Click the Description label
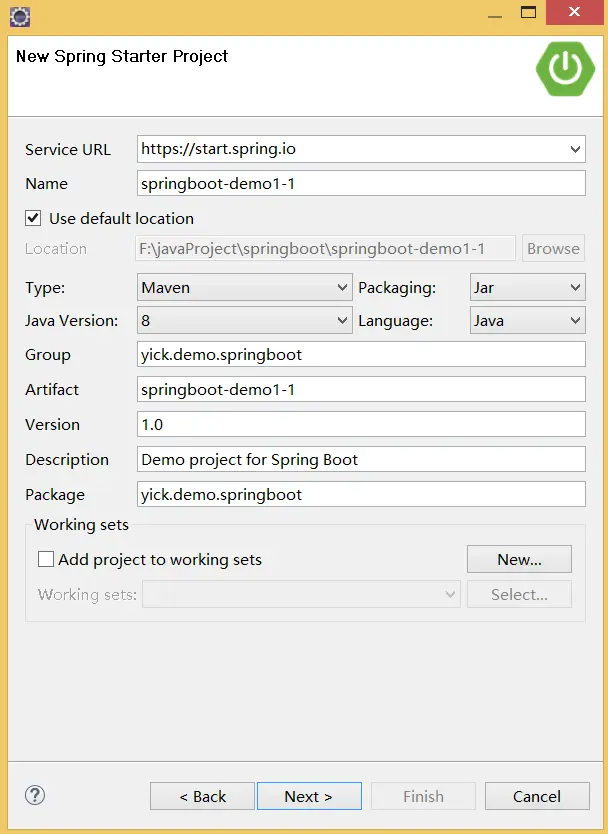 pyautogui.click(x=66, y=460)
